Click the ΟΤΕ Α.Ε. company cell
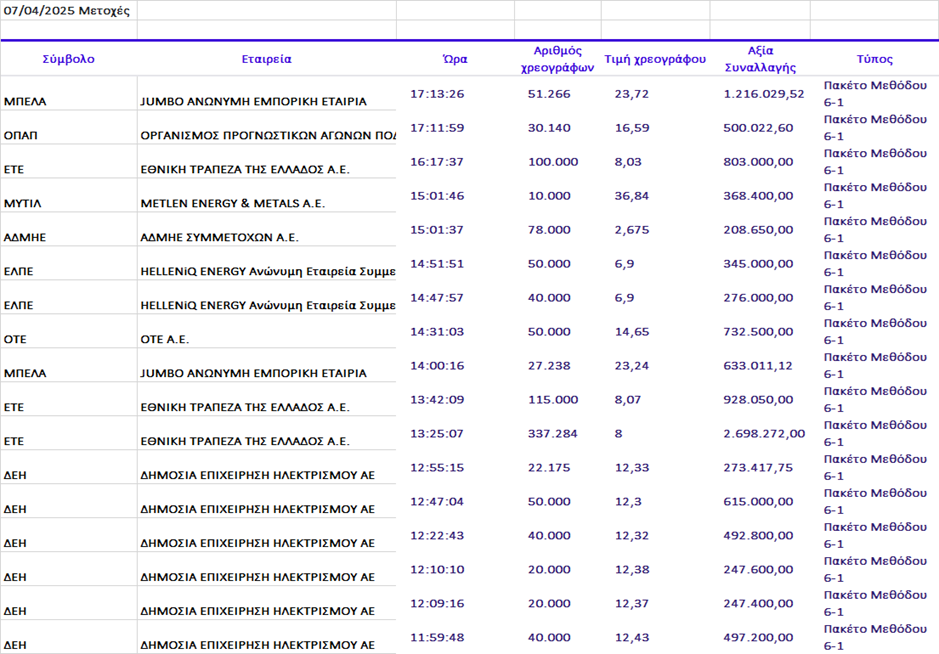Image resolution: width=939 pixels, height=654 pixels. 165,339
